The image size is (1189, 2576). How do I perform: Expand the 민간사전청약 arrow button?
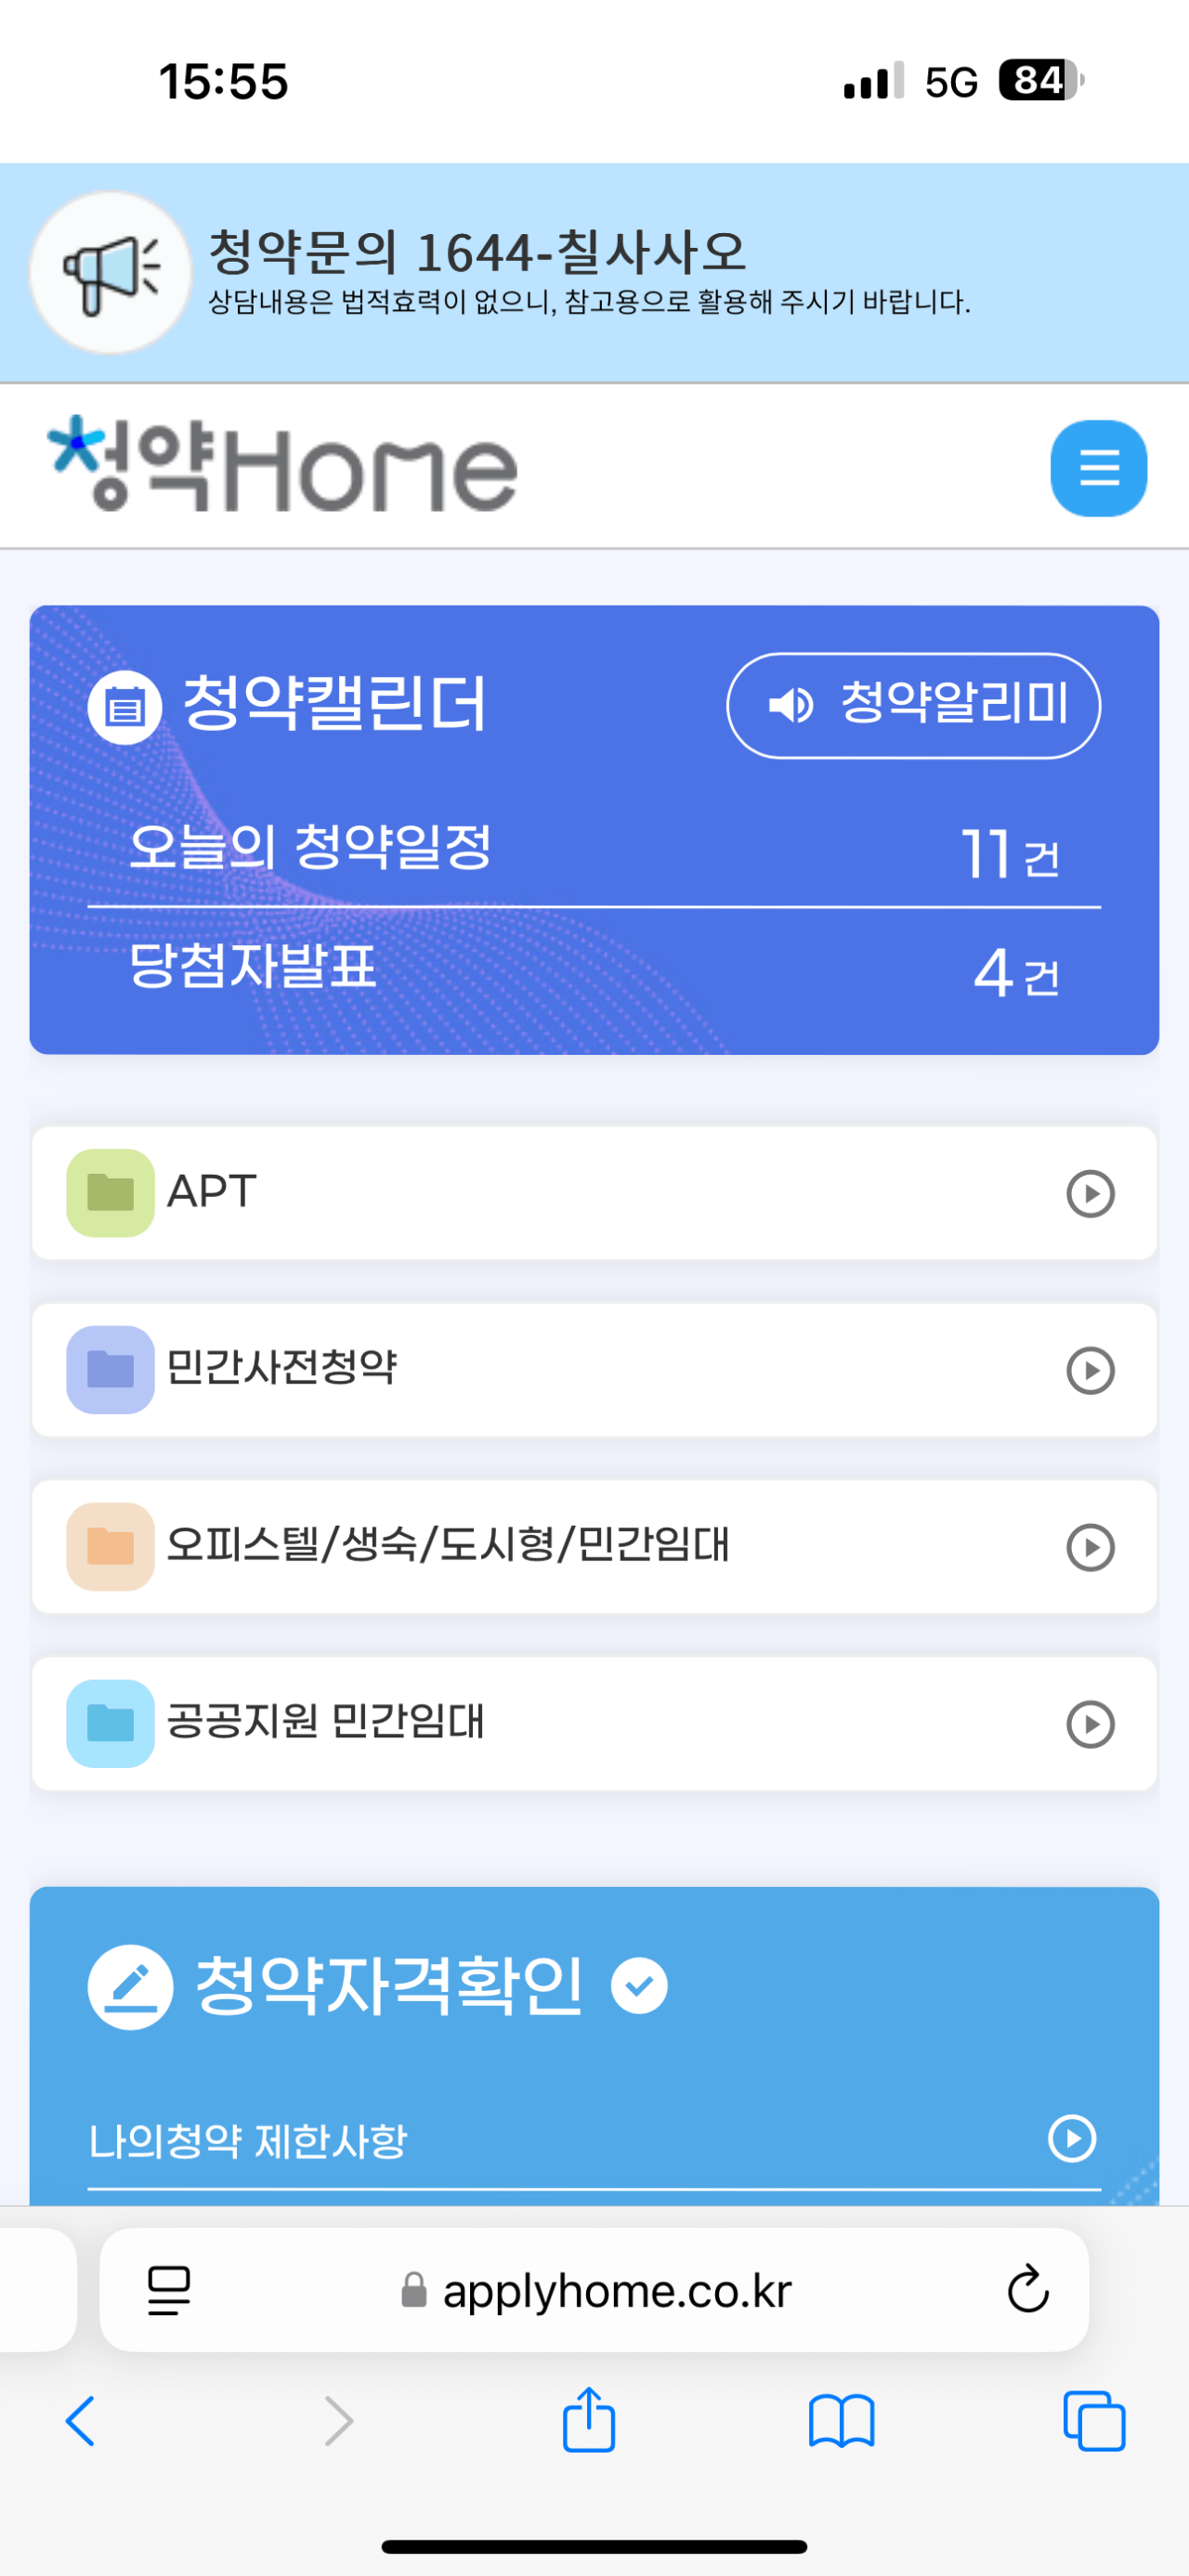pyautogui.click(x=1090, y=1370)
